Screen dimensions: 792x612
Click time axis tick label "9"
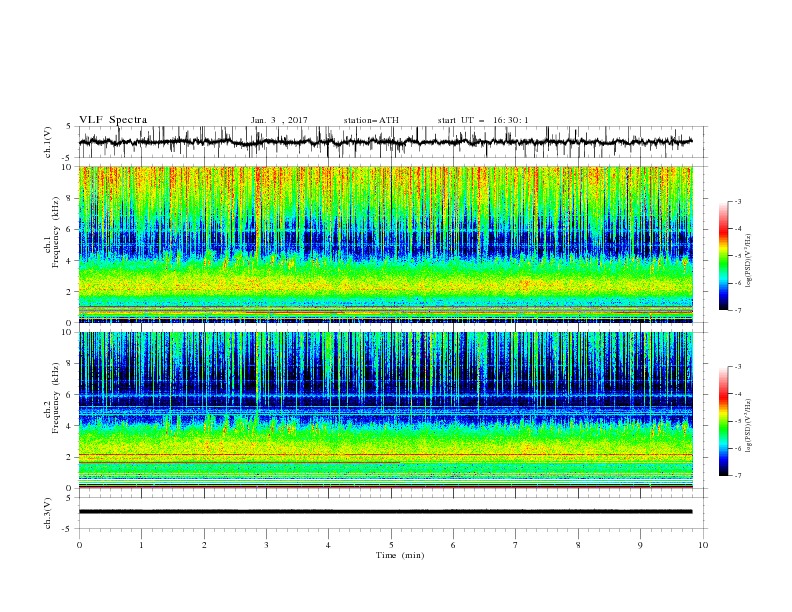point(640,545)
